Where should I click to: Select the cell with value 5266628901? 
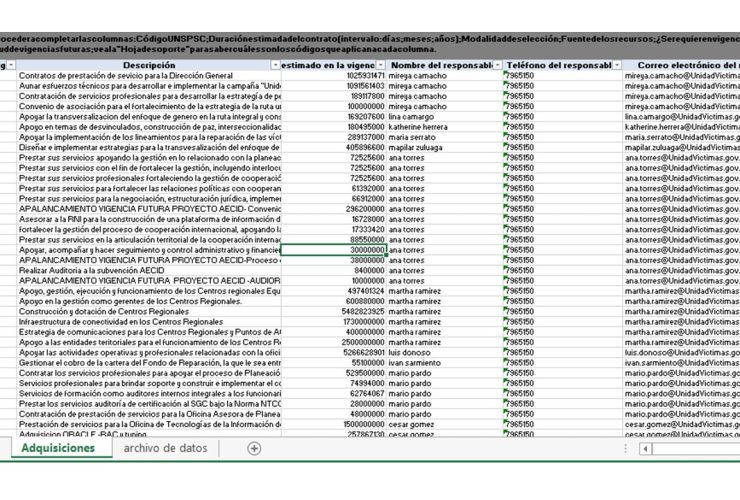point(334,353)
